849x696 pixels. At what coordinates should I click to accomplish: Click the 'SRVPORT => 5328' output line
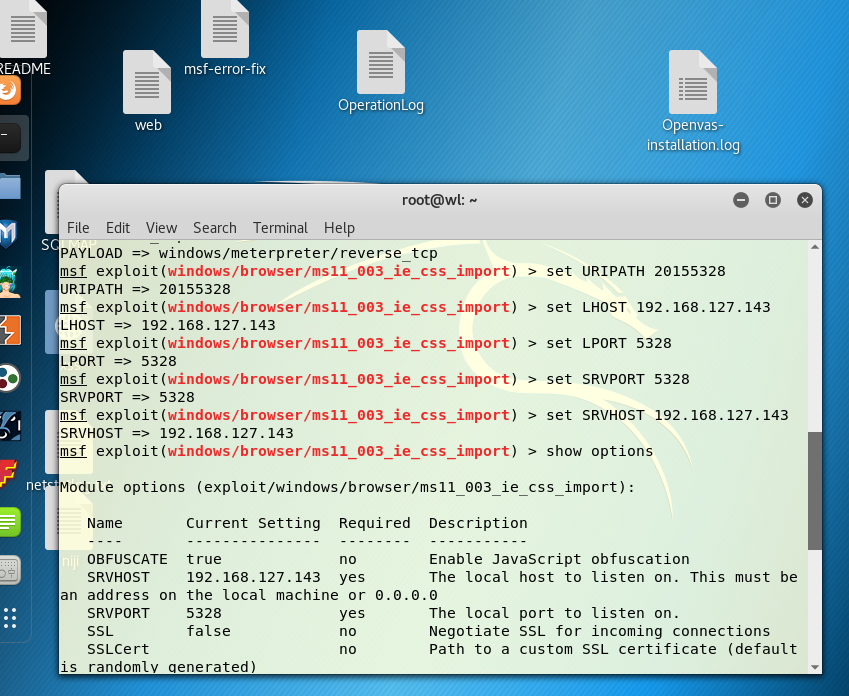(127, 397)
